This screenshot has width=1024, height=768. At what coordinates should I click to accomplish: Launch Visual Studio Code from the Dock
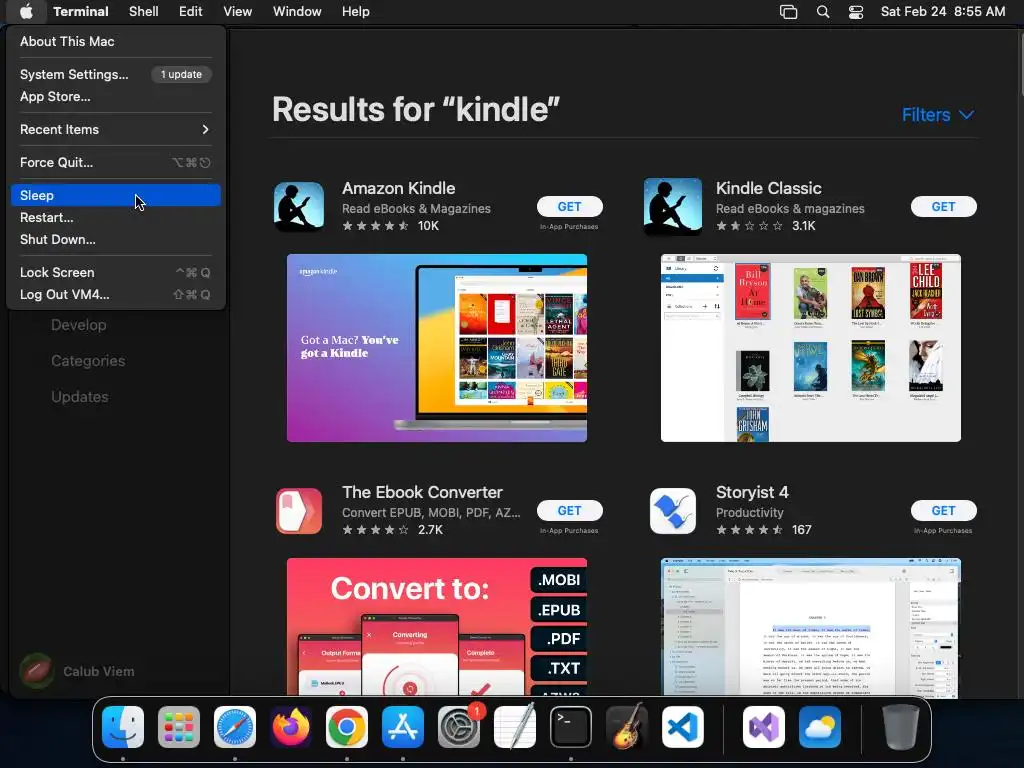click(x=683, y=727)
